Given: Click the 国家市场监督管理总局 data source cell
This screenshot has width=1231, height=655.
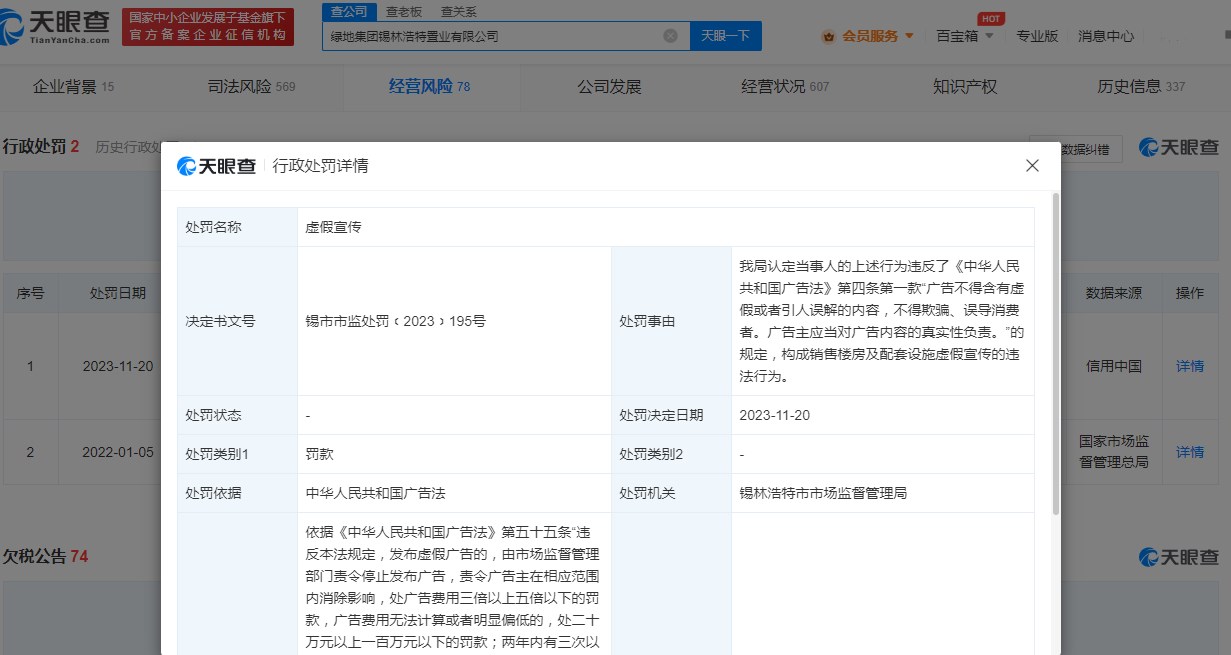Looking at the screenshot, I should 1113,451.
